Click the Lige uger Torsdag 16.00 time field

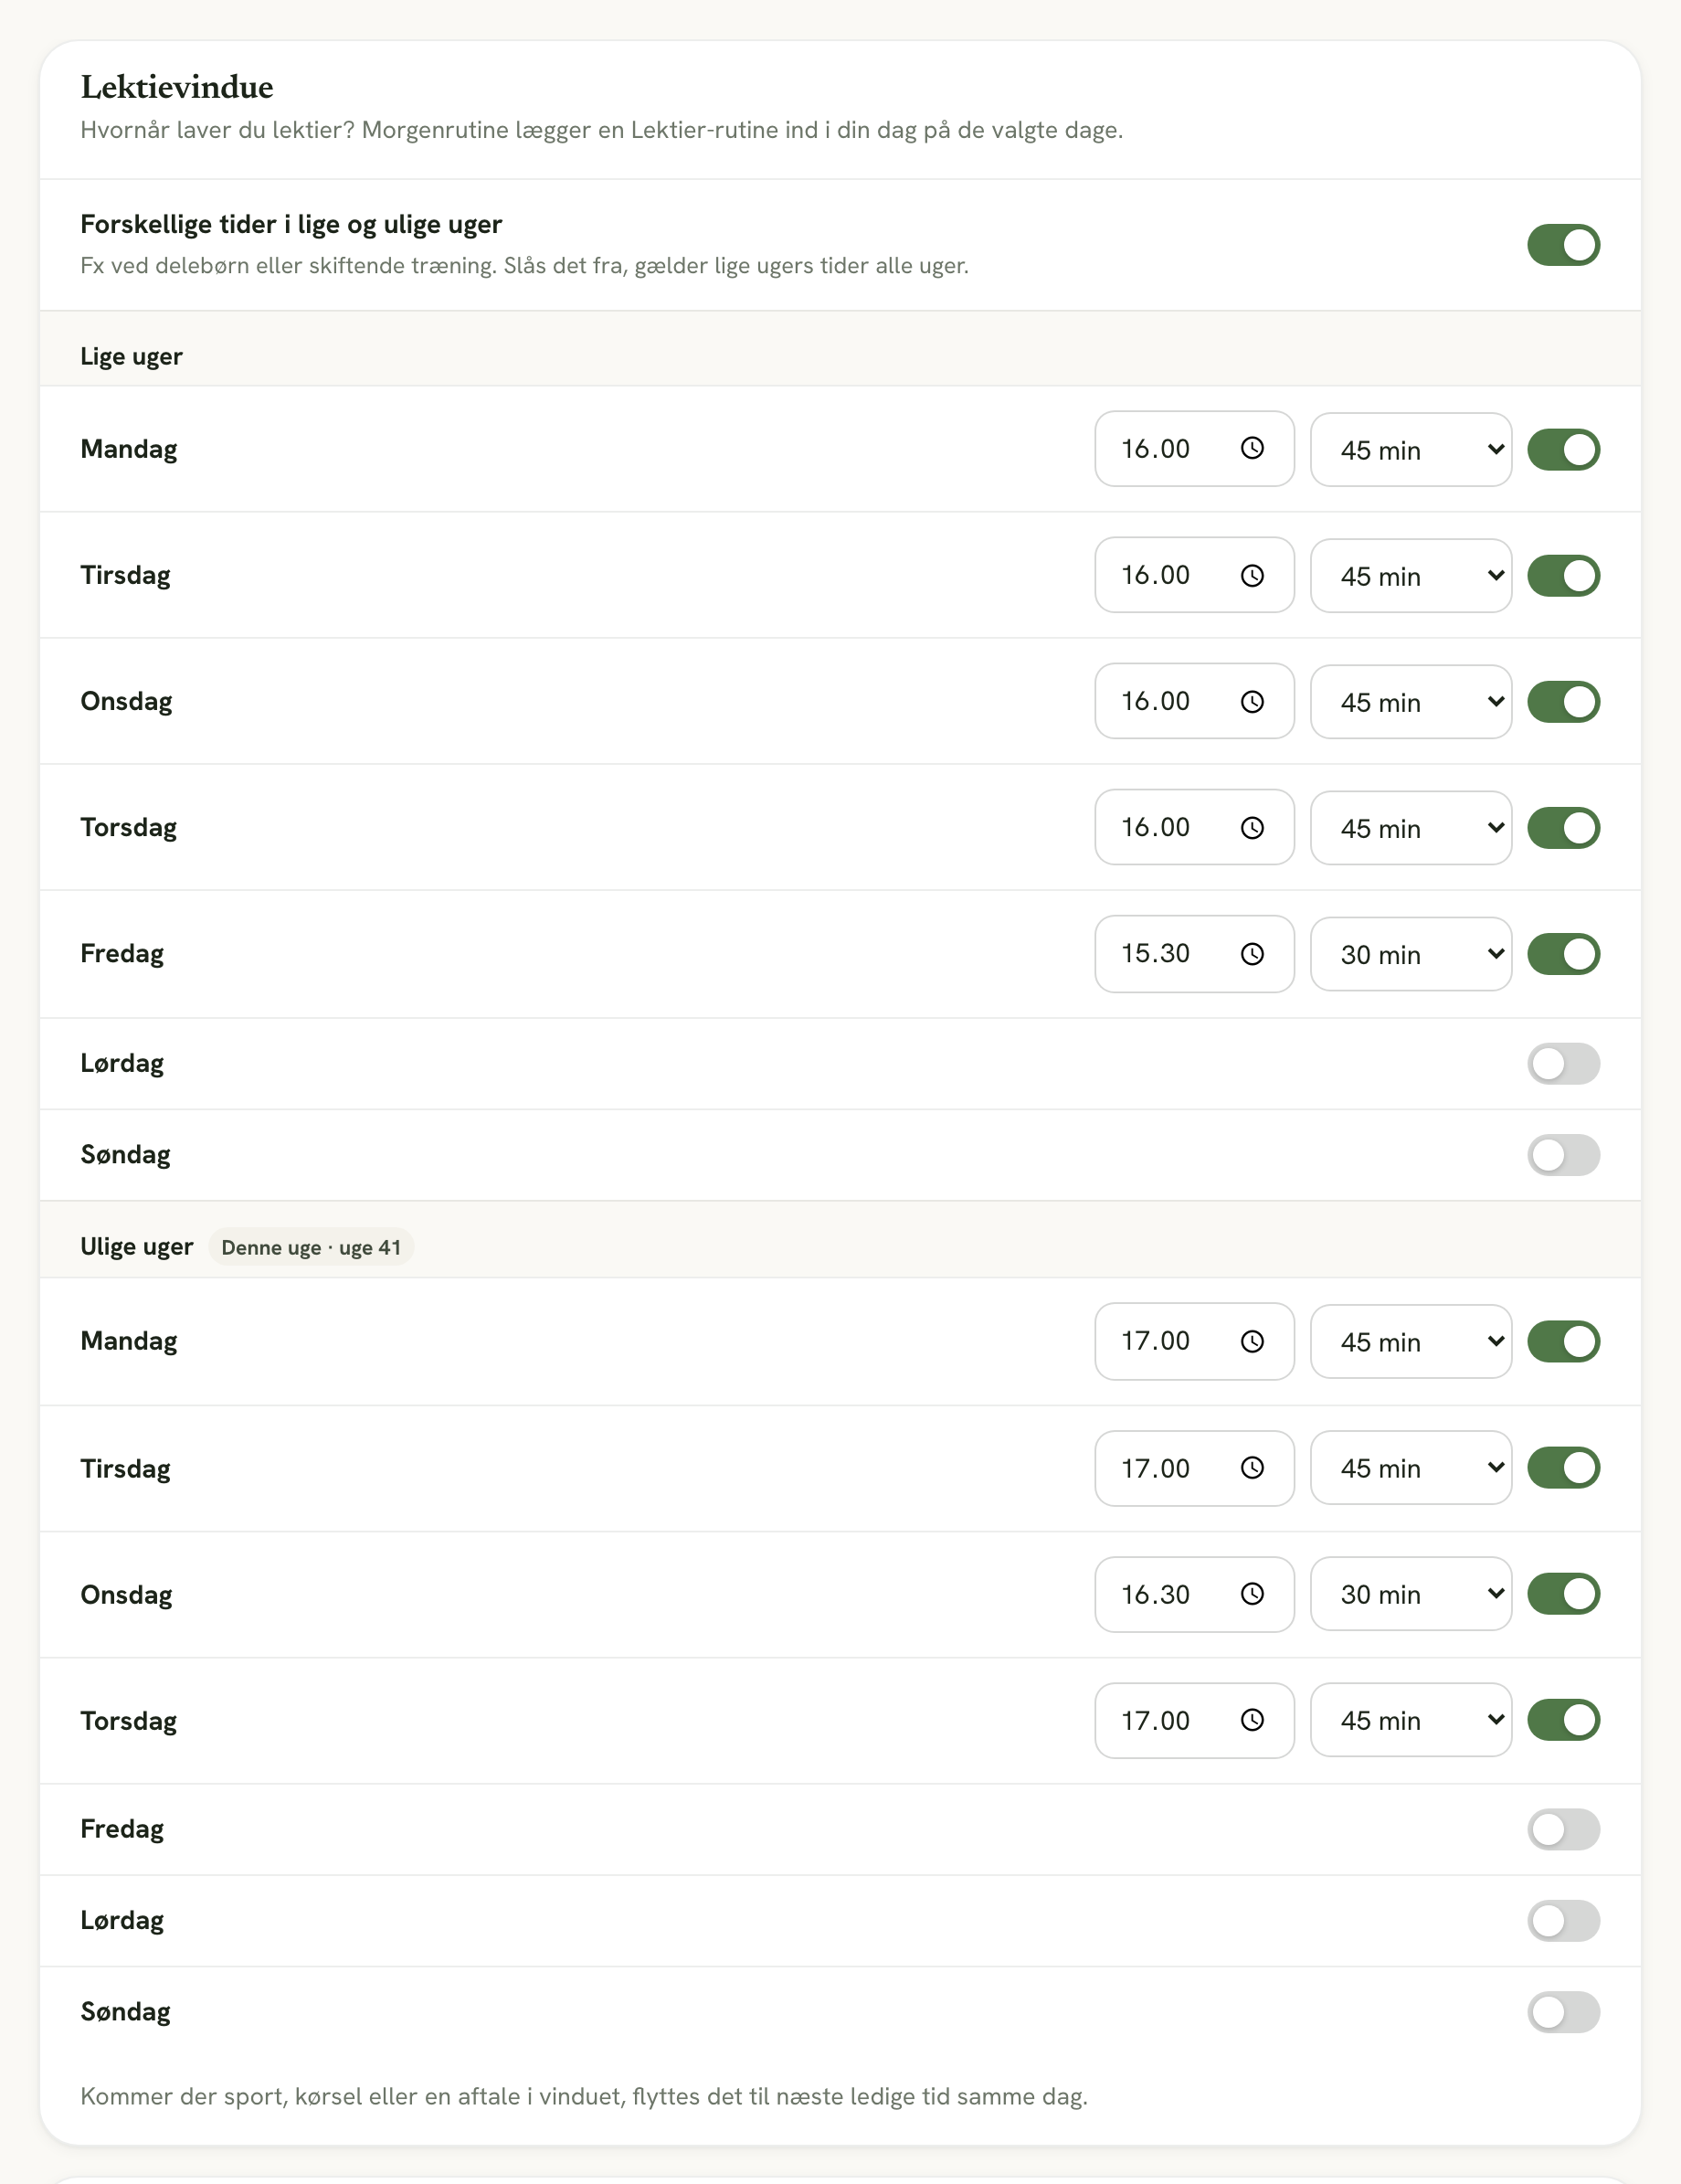point(1194,827)
